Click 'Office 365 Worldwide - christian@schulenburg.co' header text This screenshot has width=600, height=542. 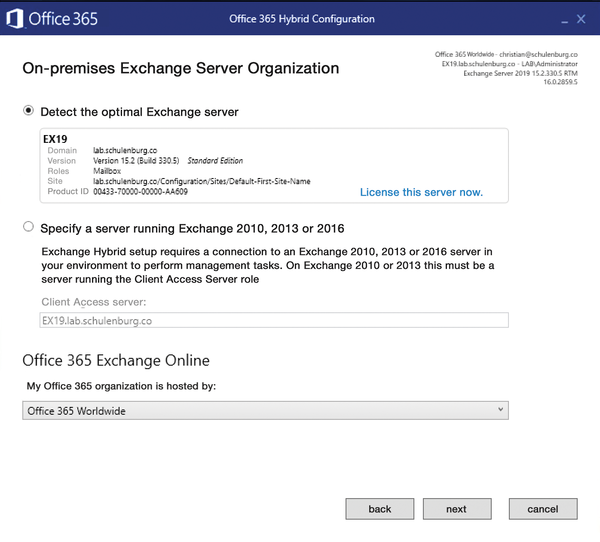point(506,54)
